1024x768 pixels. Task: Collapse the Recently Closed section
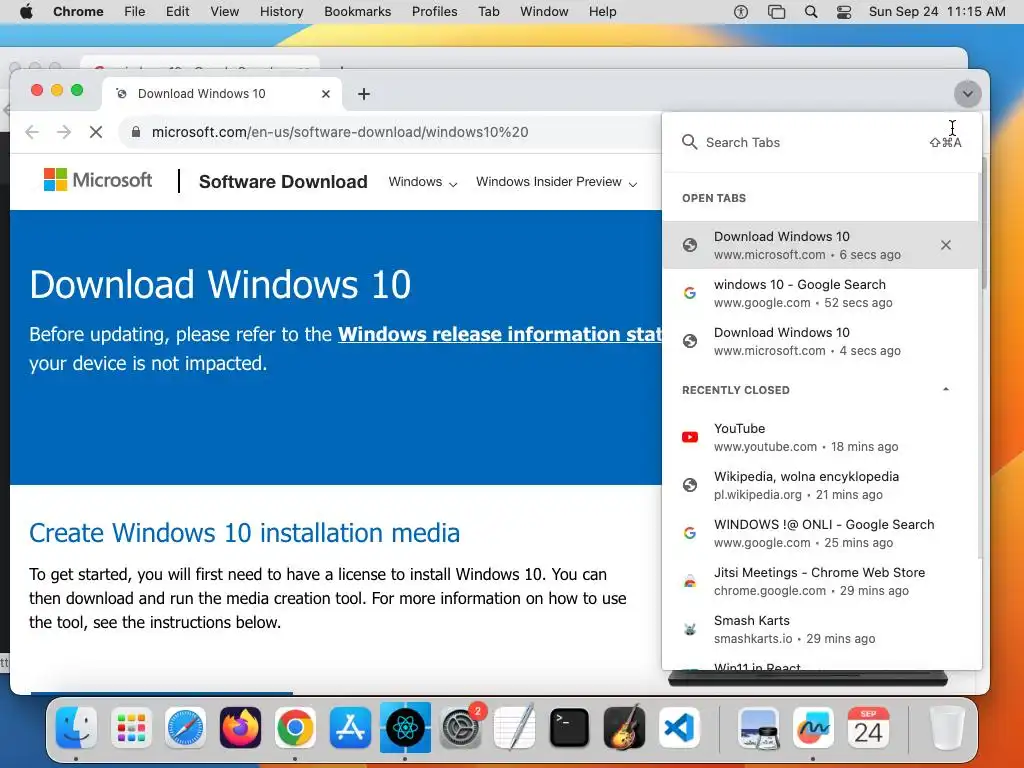[x=946, y=390]
